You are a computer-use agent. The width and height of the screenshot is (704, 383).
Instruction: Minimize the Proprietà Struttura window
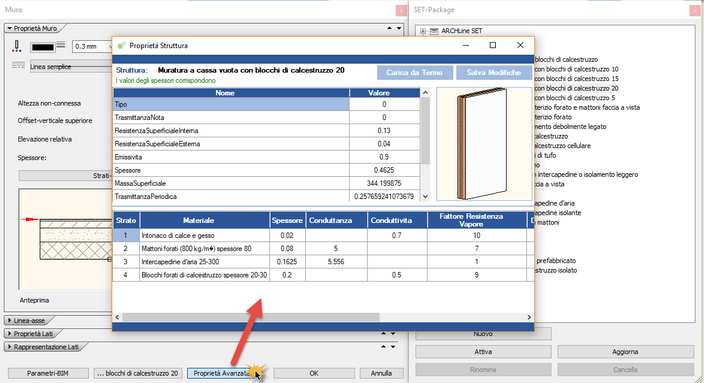tap(466, 45)
